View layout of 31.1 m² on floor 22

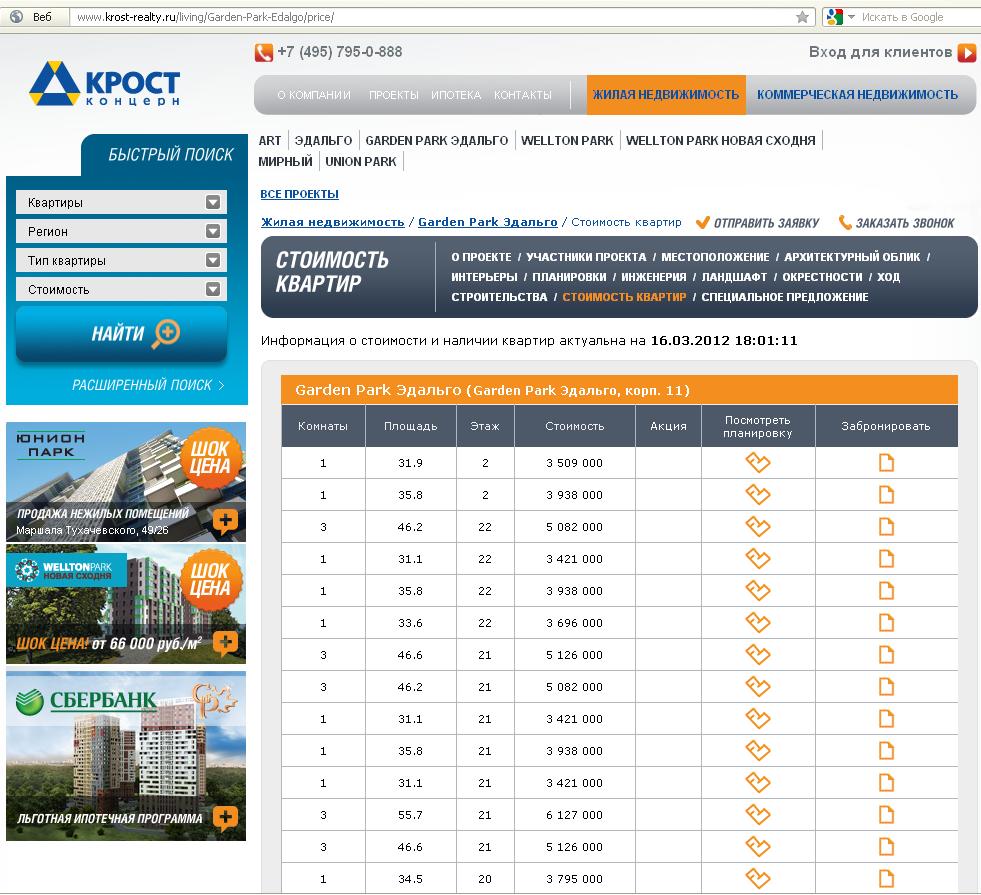pos(758,559)
